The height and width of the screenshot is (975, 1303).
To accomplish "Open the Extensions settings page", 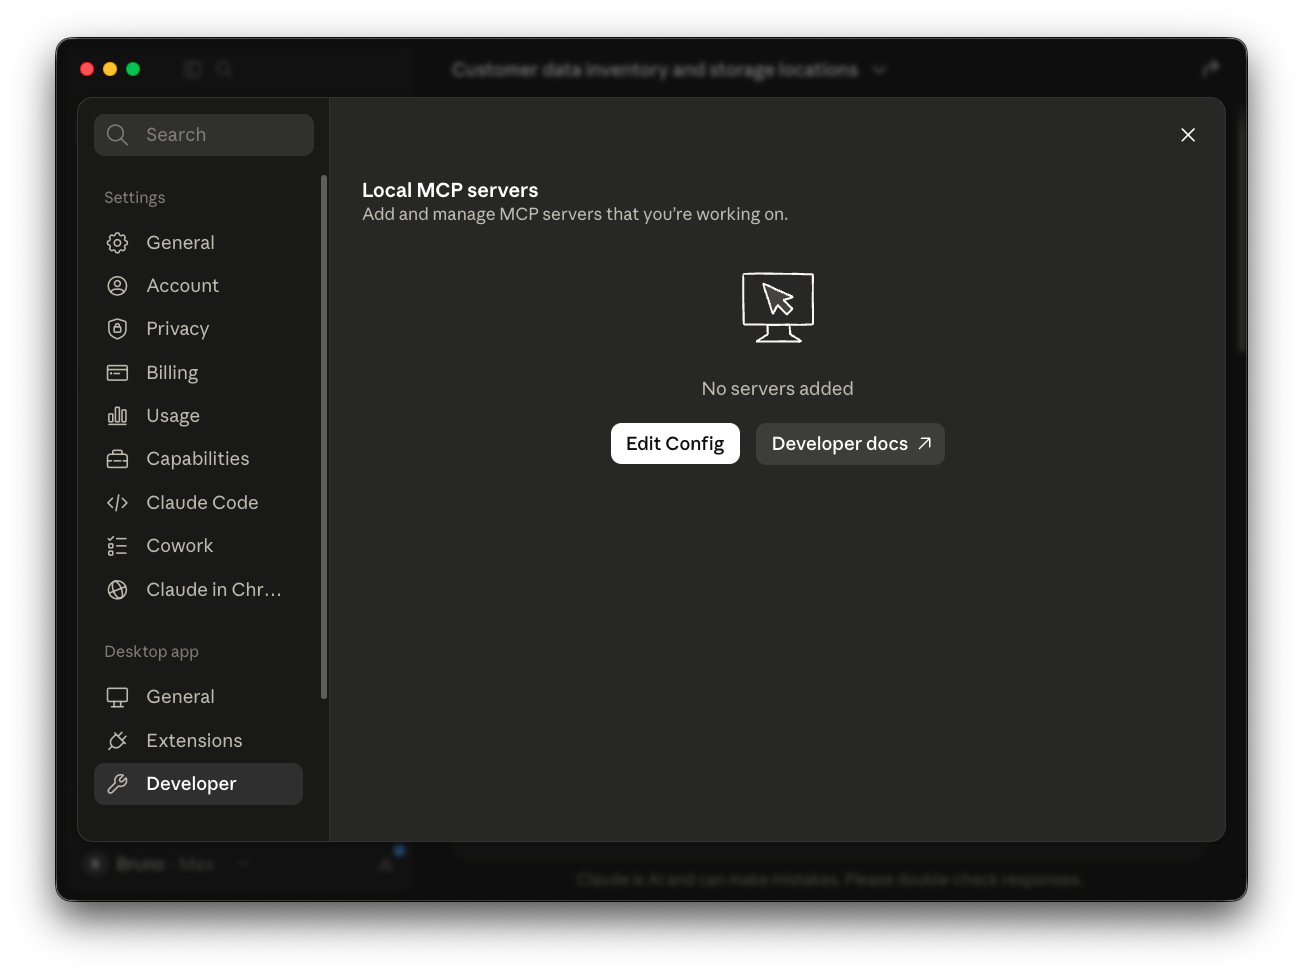I will [x=198, y=741].
